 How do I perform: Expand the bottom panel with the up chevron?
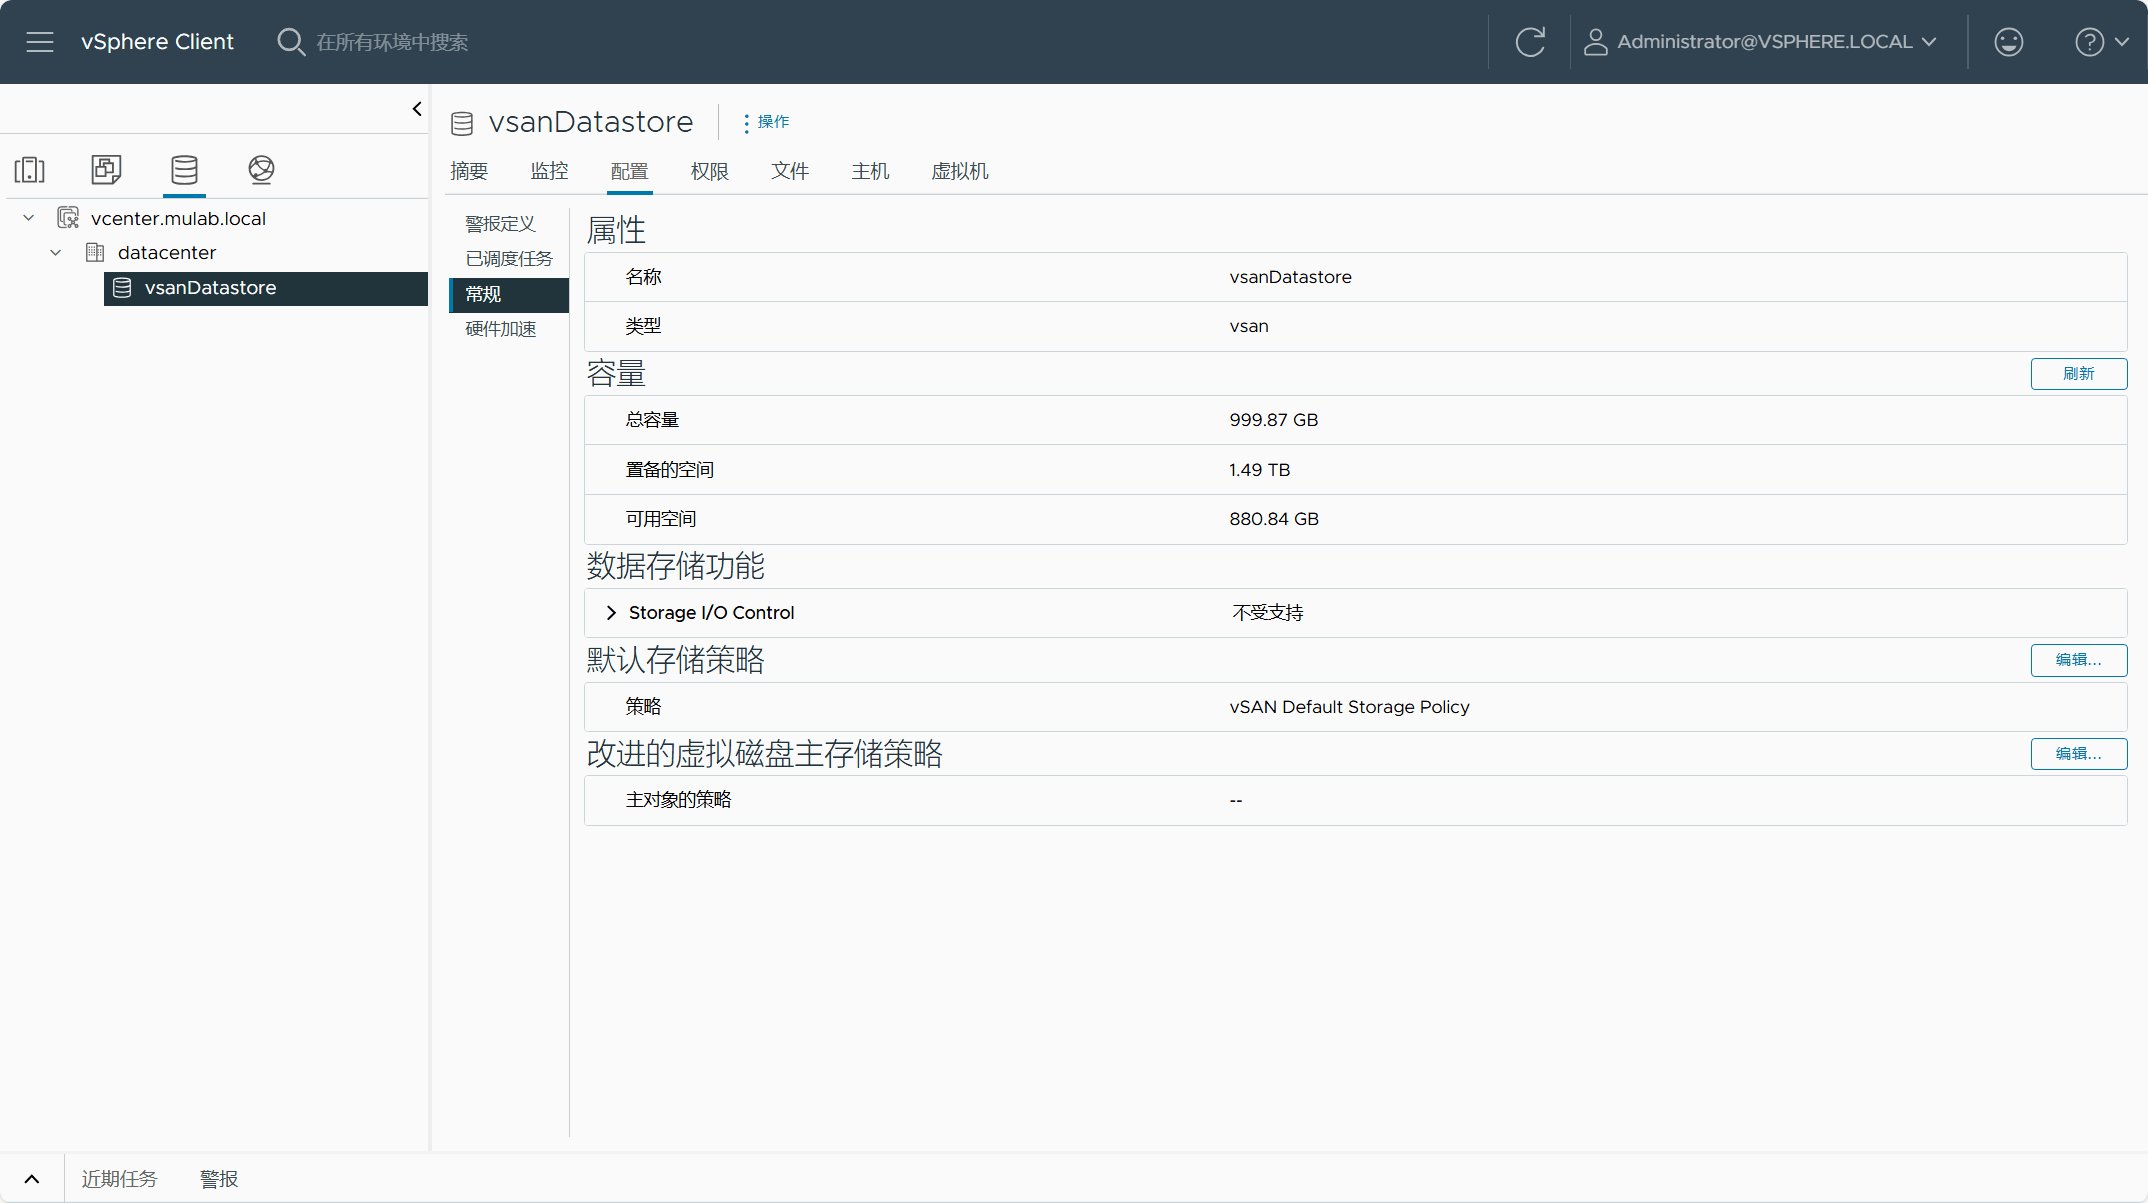[x=32, y=1179]
